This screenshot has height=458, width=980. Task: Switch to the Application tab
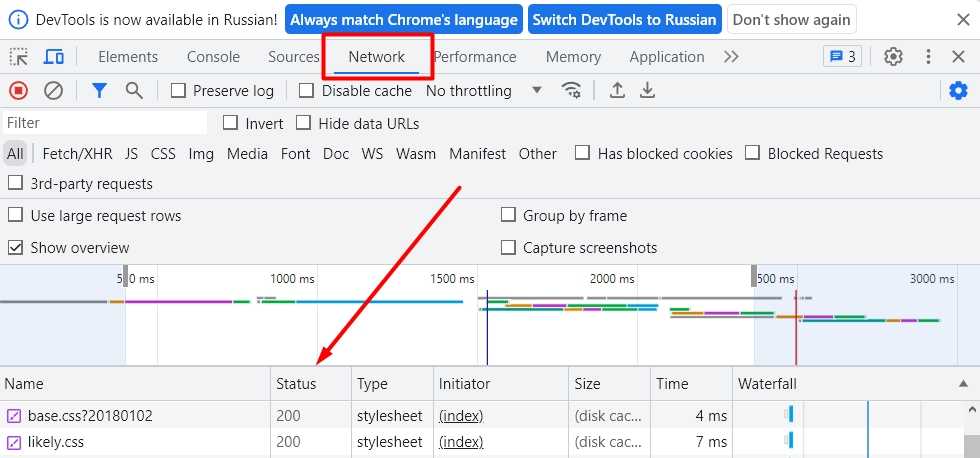point(667,57)
